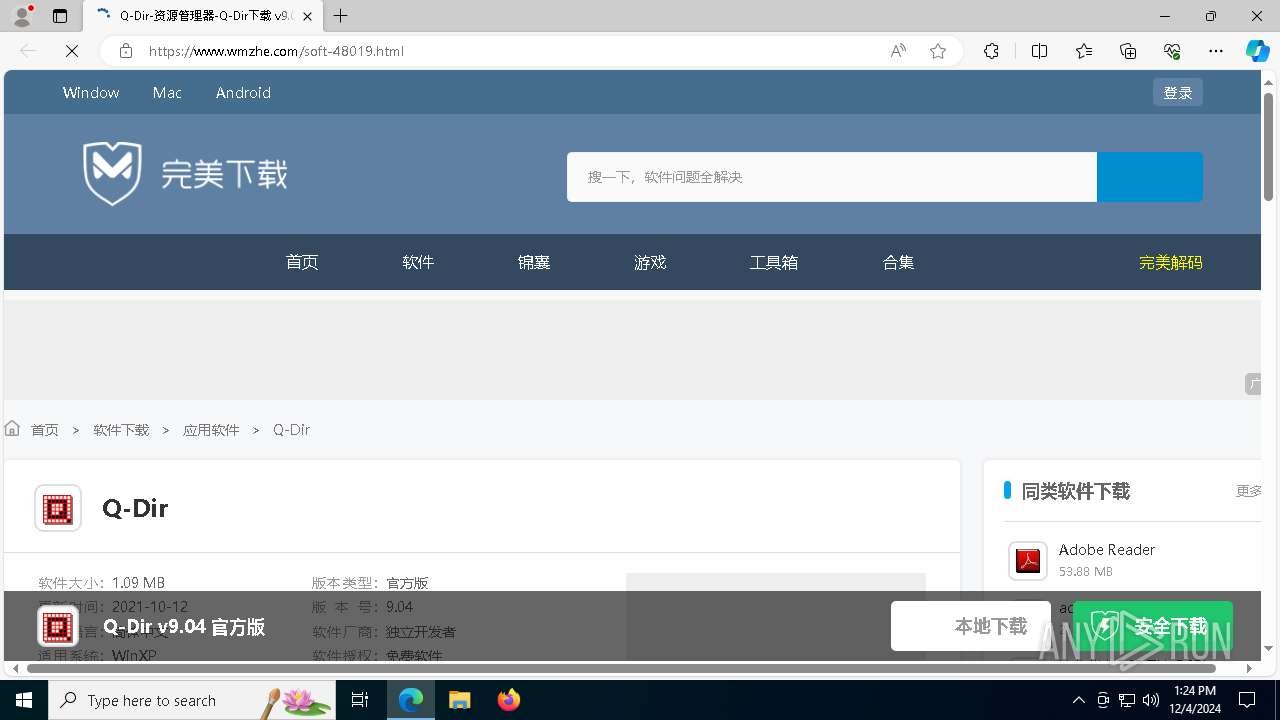This screenshot has height=720, width=1280.
Task: Open Settings and more menu
Action: click(1216, 51)
